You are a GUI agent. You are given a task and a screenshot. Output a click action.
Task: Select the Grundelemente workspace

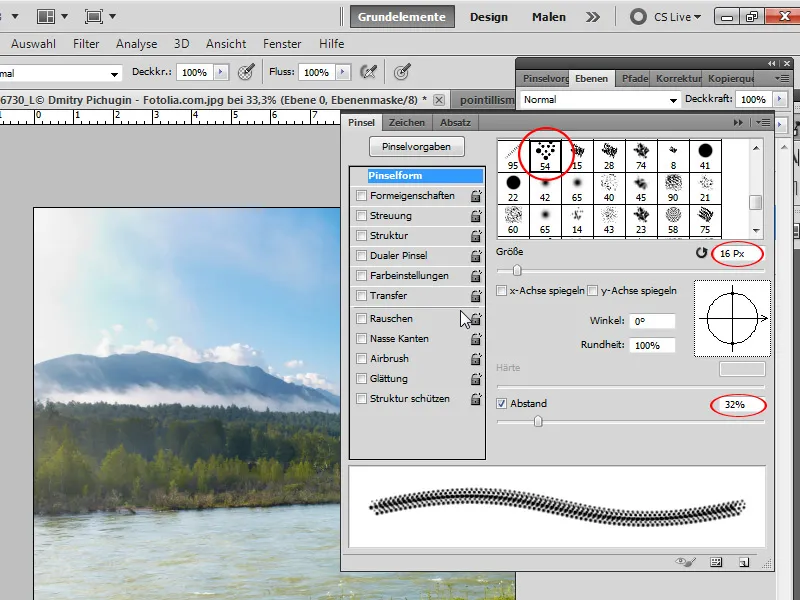pos(402,17)
